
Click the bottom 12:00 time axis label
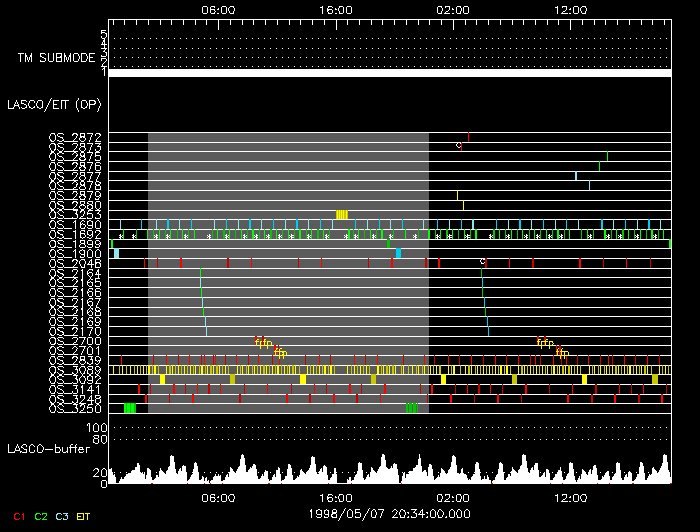[x=571, y=498]
